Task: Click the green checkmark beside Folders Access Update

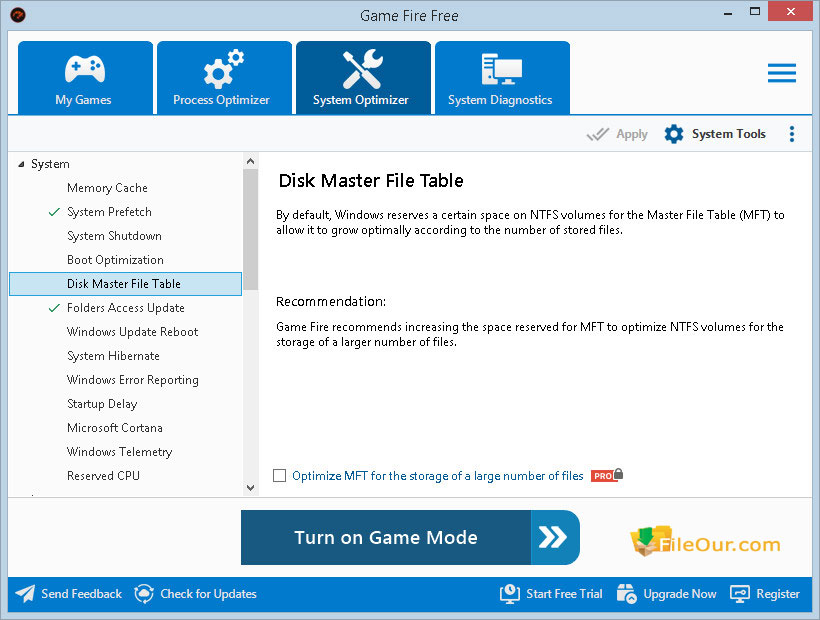Action: click(x=54, y=308)
